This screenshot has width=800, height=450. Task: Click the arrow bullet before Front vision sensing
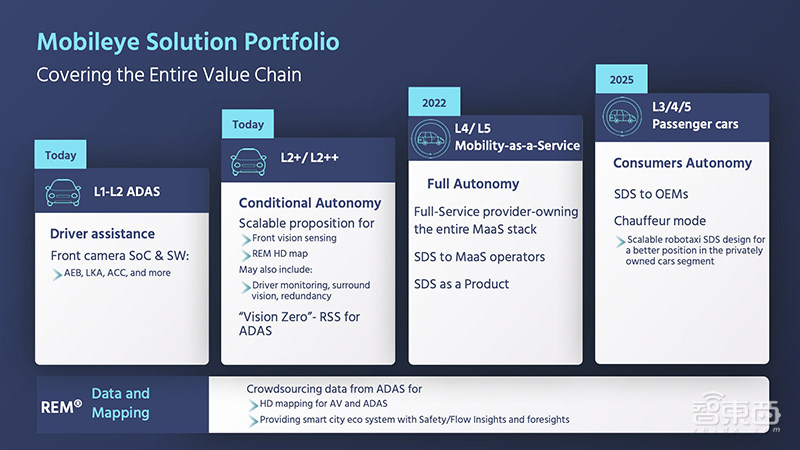pyautogui.click(x=246, y=239)
